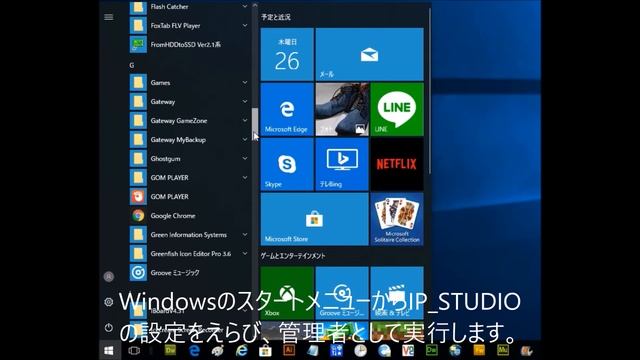The height and width of the screenshot is (360, 640).
Task: Expand the Greenfish Icon Editor Pro 3.6 chevron
Action: click(244, 253)
